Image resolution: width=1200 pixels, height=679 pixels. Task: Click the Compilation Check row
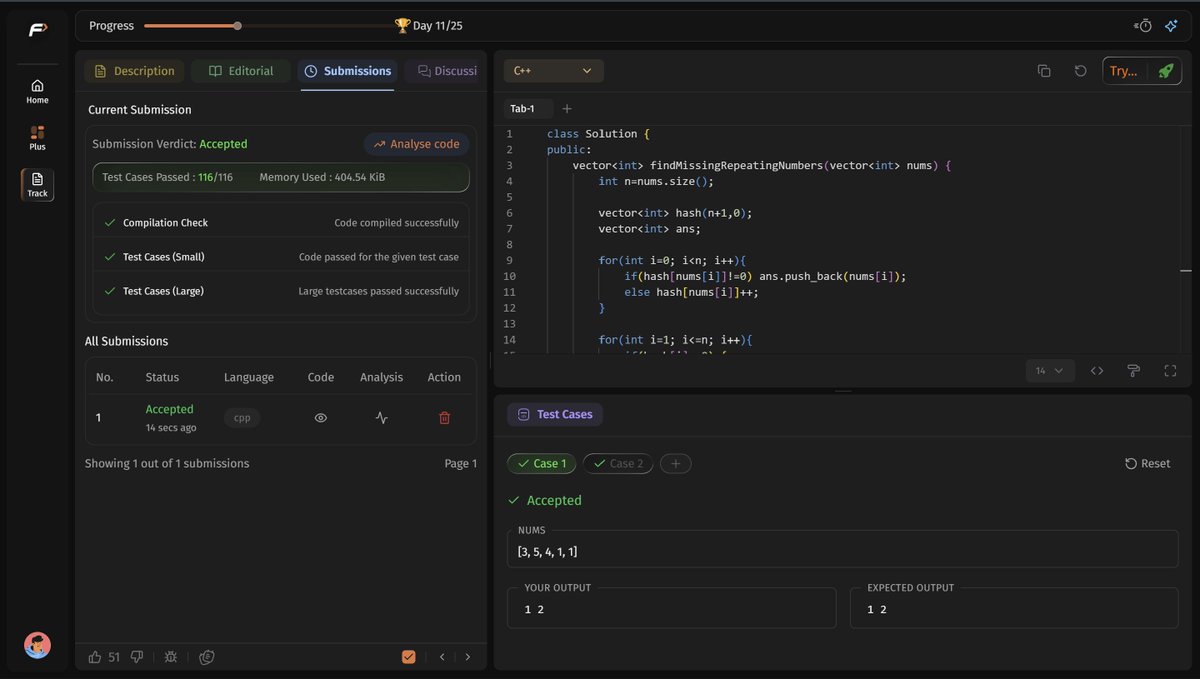pyautogui.click(x=281, y=223)
